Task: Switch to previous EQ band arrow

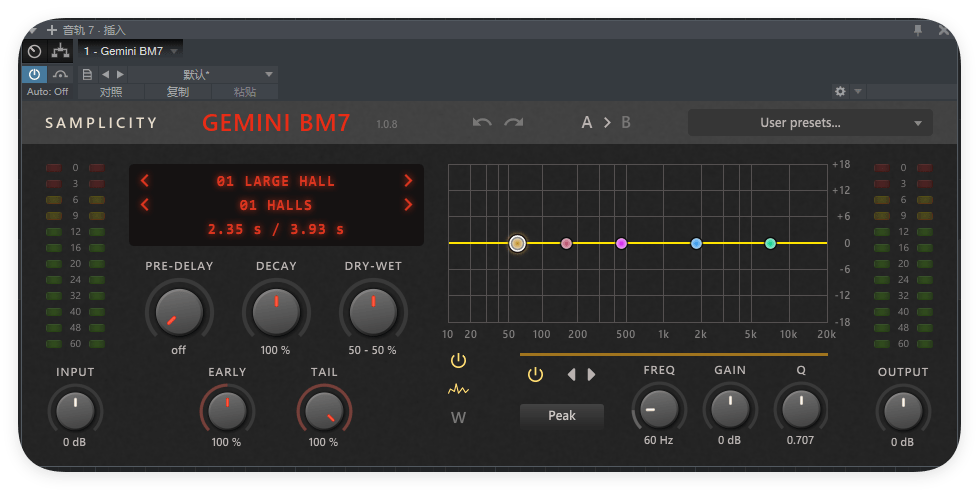Action: coord(571,375)
